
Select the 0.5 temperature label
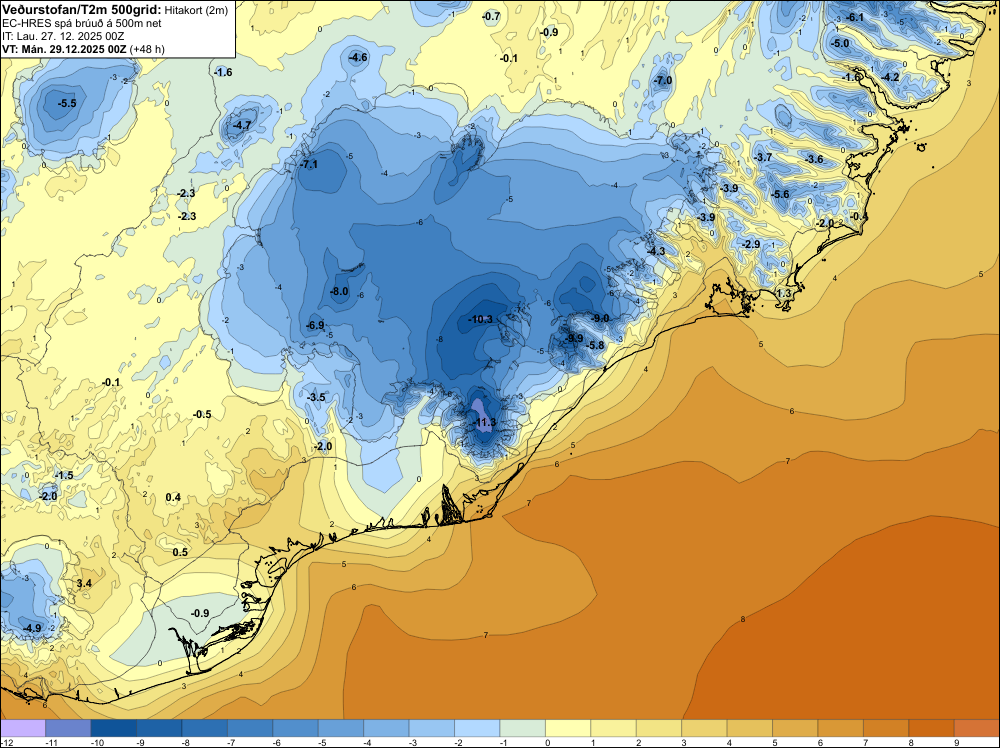(x=180, y=552)
